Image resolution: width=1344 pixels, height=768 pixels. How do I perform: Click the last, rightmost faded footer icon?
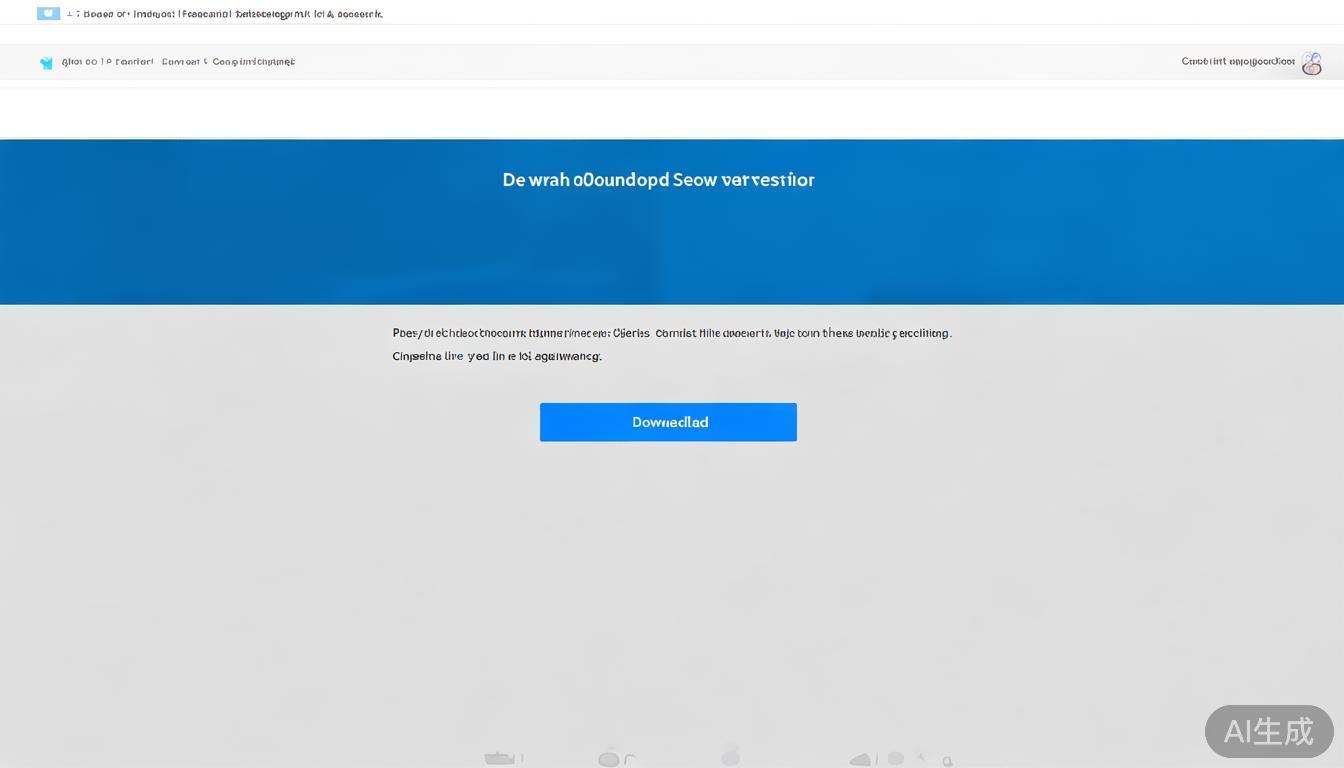[946, 761]
